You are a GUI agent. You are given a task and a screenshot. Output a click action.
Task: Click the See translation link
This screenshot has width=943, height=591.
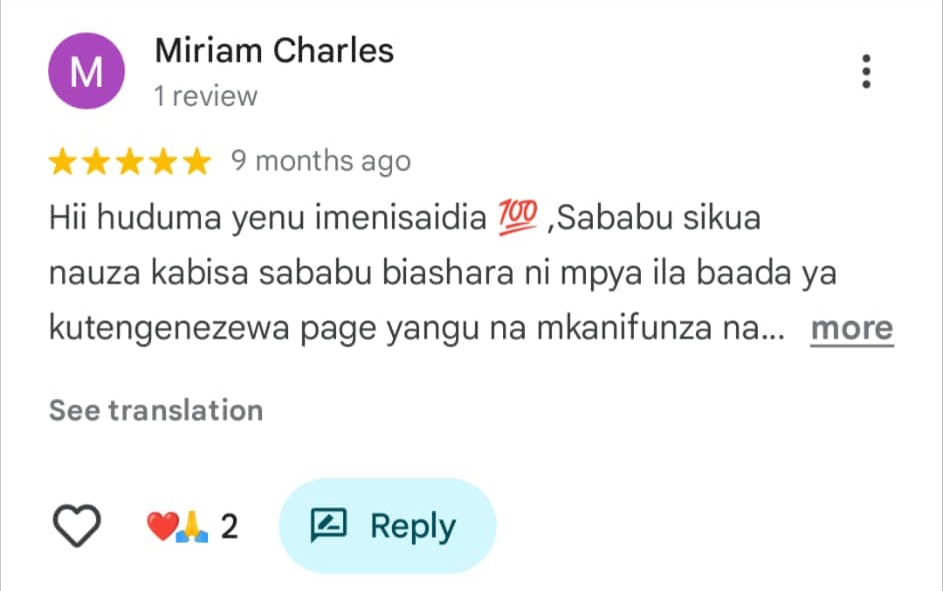tap(156, 410)
